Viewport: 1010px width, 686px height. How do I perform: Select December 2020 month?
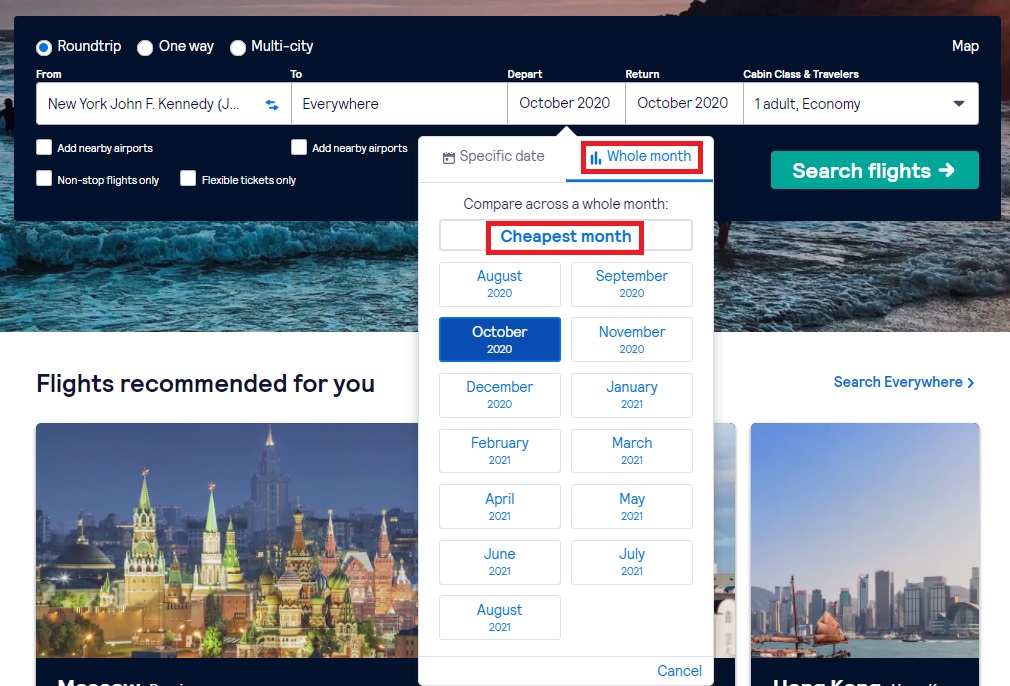[500, 395]
